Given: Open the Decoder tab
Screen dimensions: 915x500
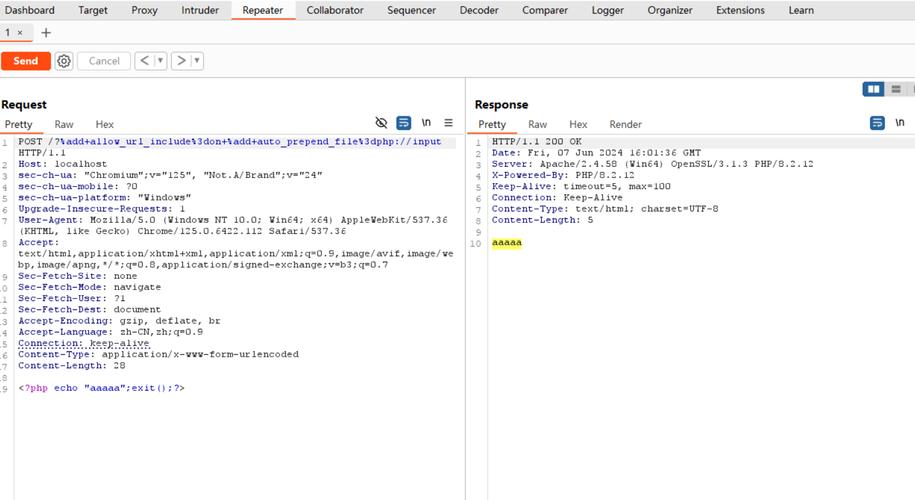Looking at the screenshot, I should click(x=479, y=10).
